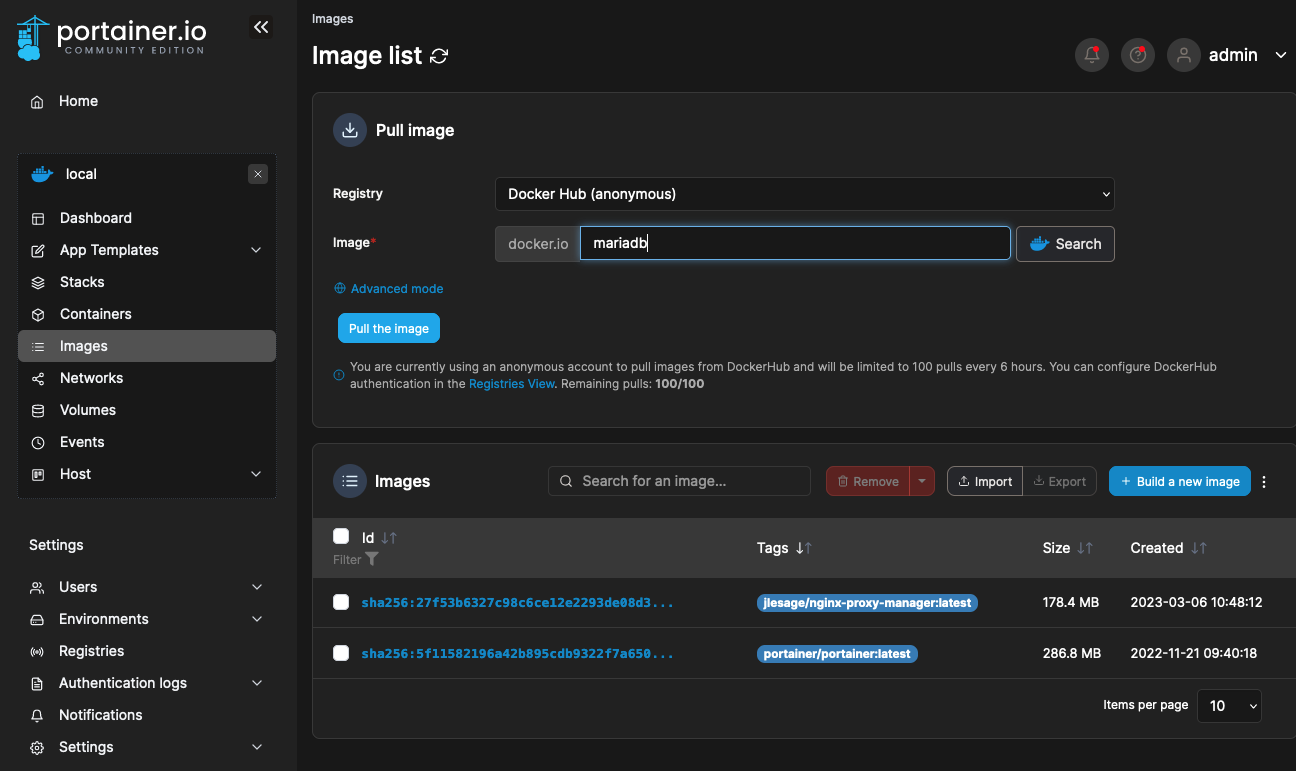Check the portainer/portainer image row checkbox

coord(341,653)
